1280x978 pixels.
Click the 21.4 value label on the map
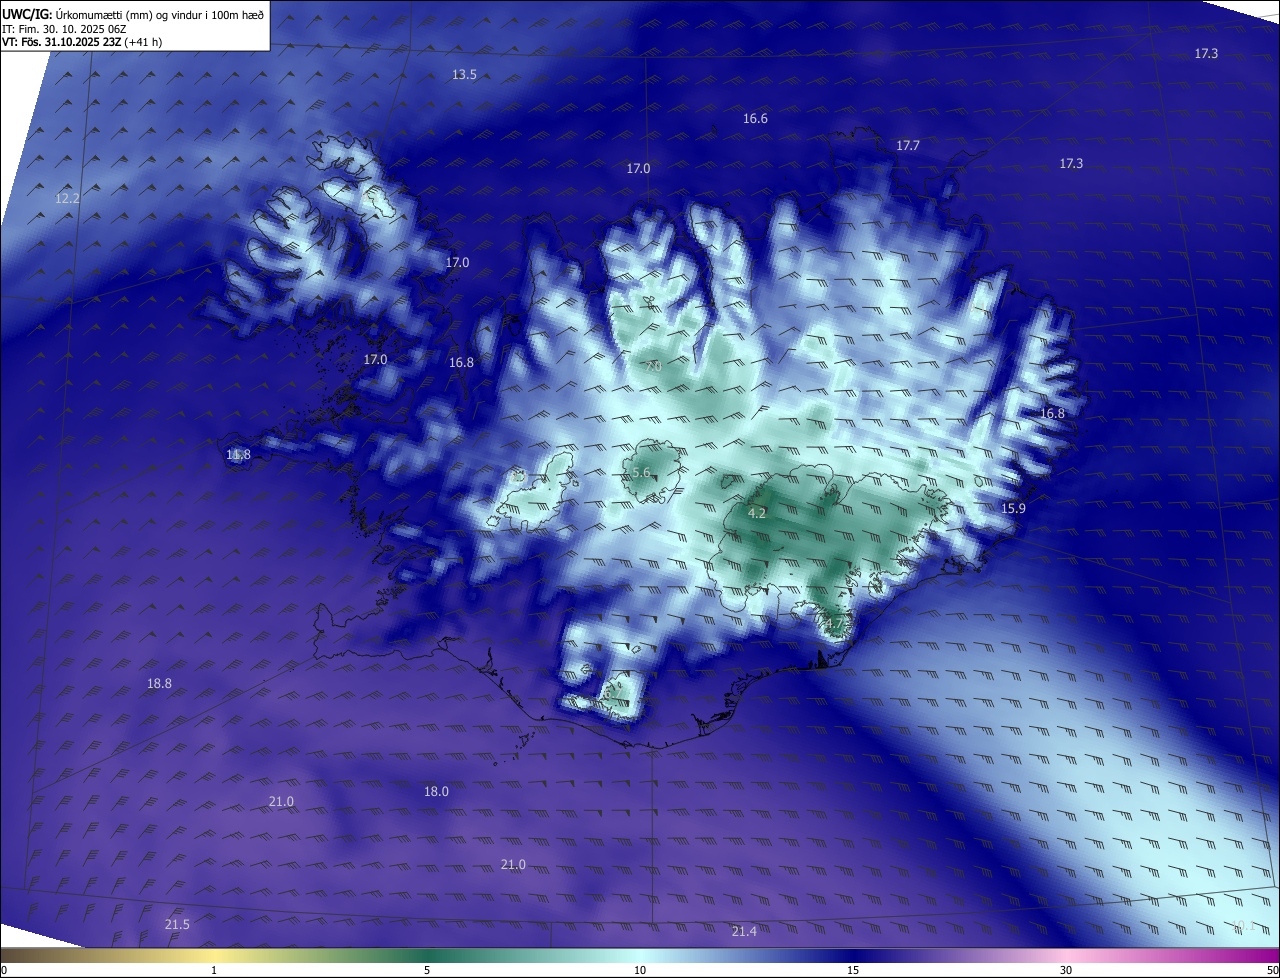[744, 931]
